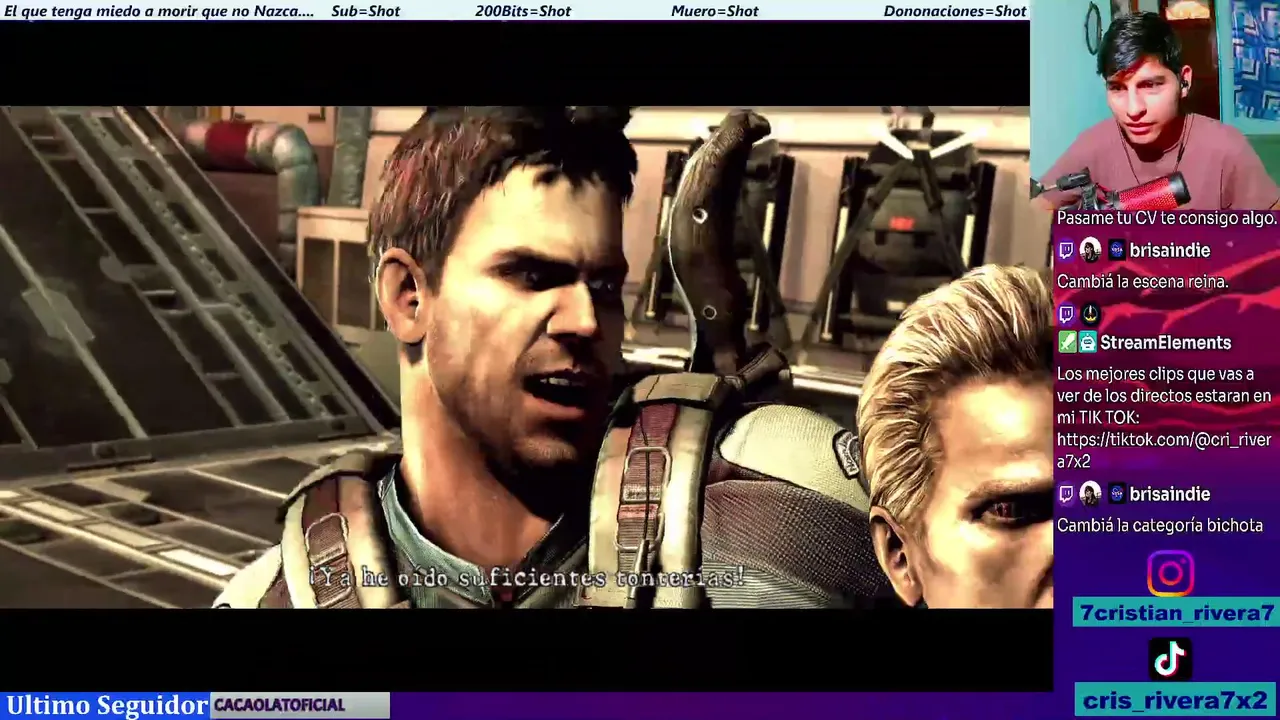Click the NASA badge above "Cambiá la categoría bichota"
The height and width of the screenshot is (720, 1280).
[x=1116, y=494]
